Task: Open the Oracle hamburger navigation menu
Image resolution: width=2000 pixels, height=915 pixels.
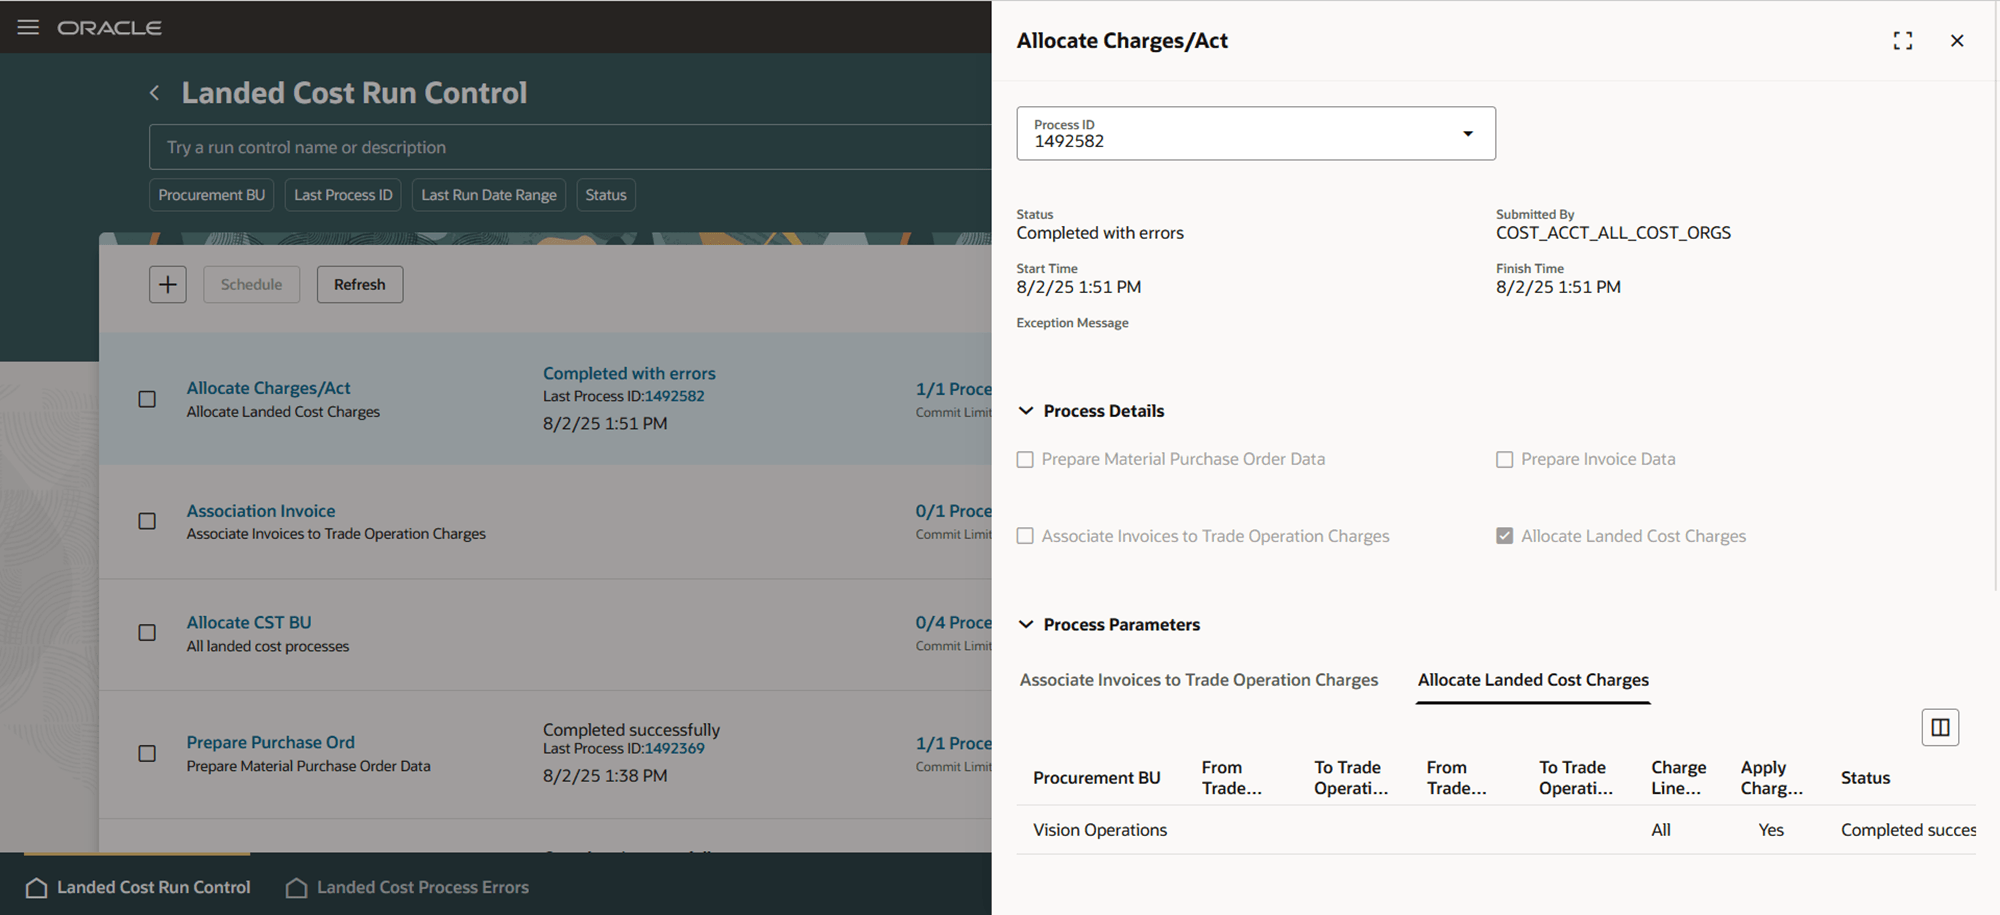Action: (x=28, y=27)
